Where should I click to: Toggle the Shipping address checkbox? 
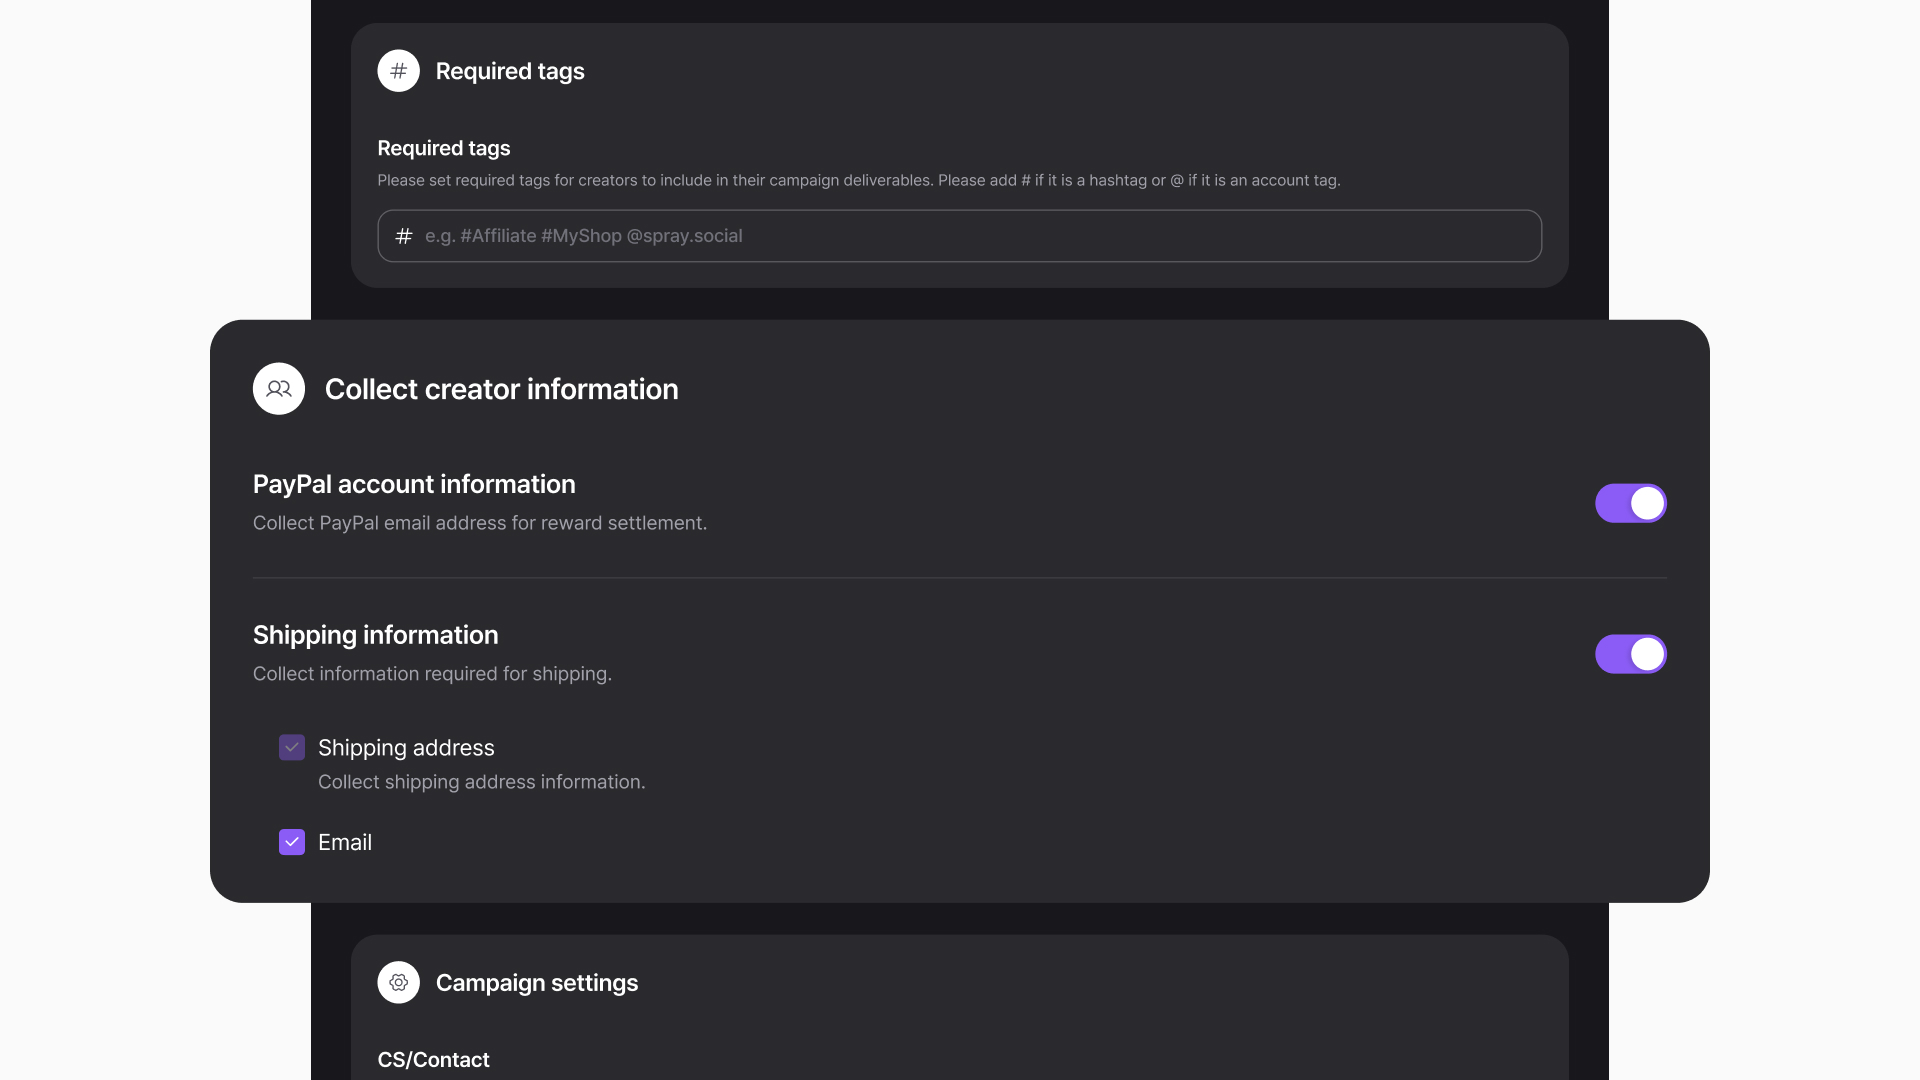[292, 748]
